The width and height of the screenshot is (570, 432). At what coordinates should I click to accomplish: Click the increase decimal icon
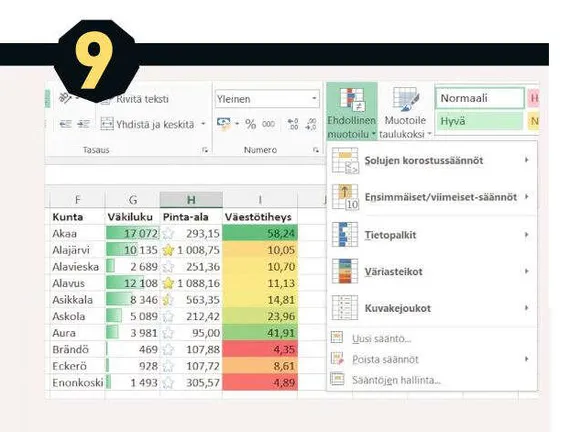293,124
